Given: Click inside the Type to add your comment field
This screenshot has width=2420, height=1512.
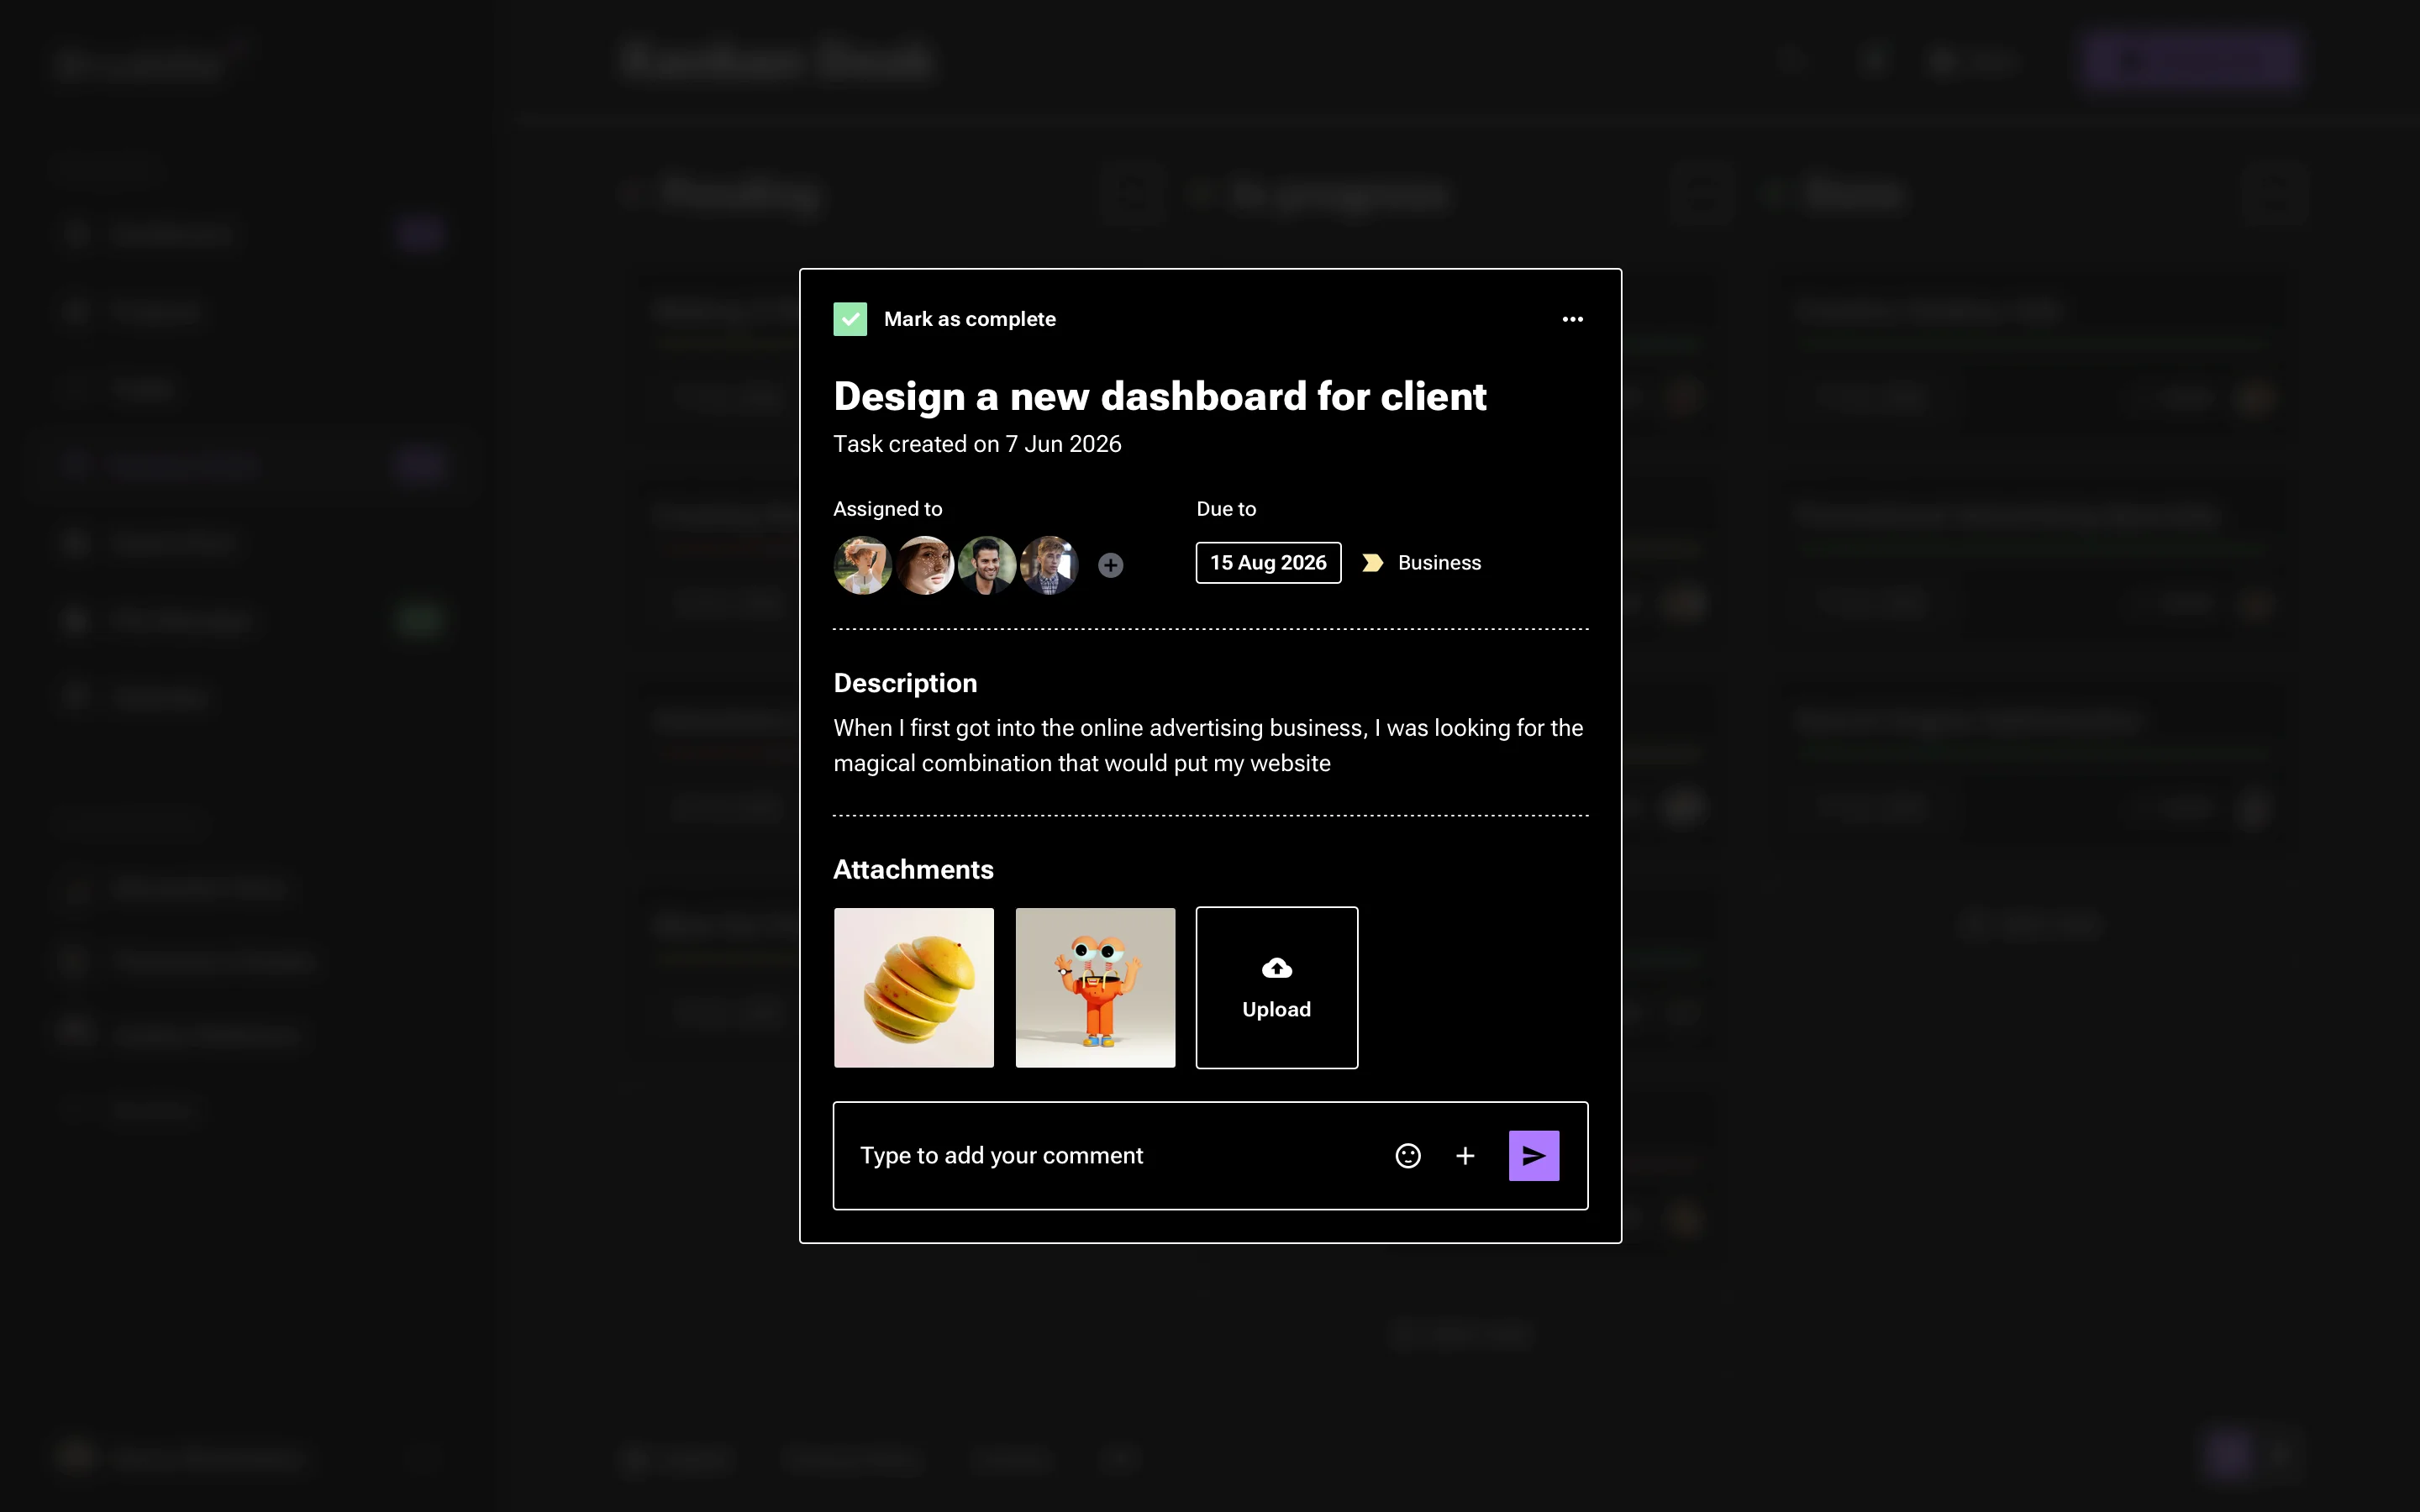Looking at the screenshot, I should click(1001, 1155).
